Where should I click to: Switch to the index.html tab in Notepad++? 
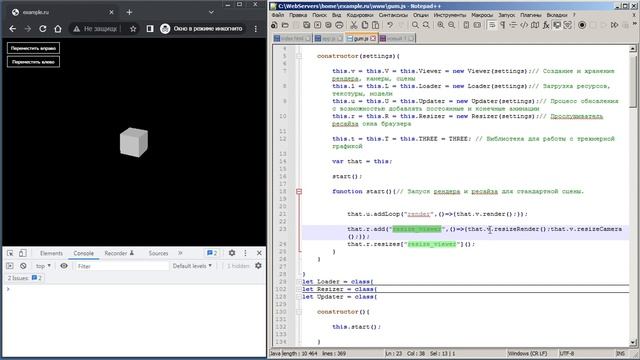click(292, 38)
